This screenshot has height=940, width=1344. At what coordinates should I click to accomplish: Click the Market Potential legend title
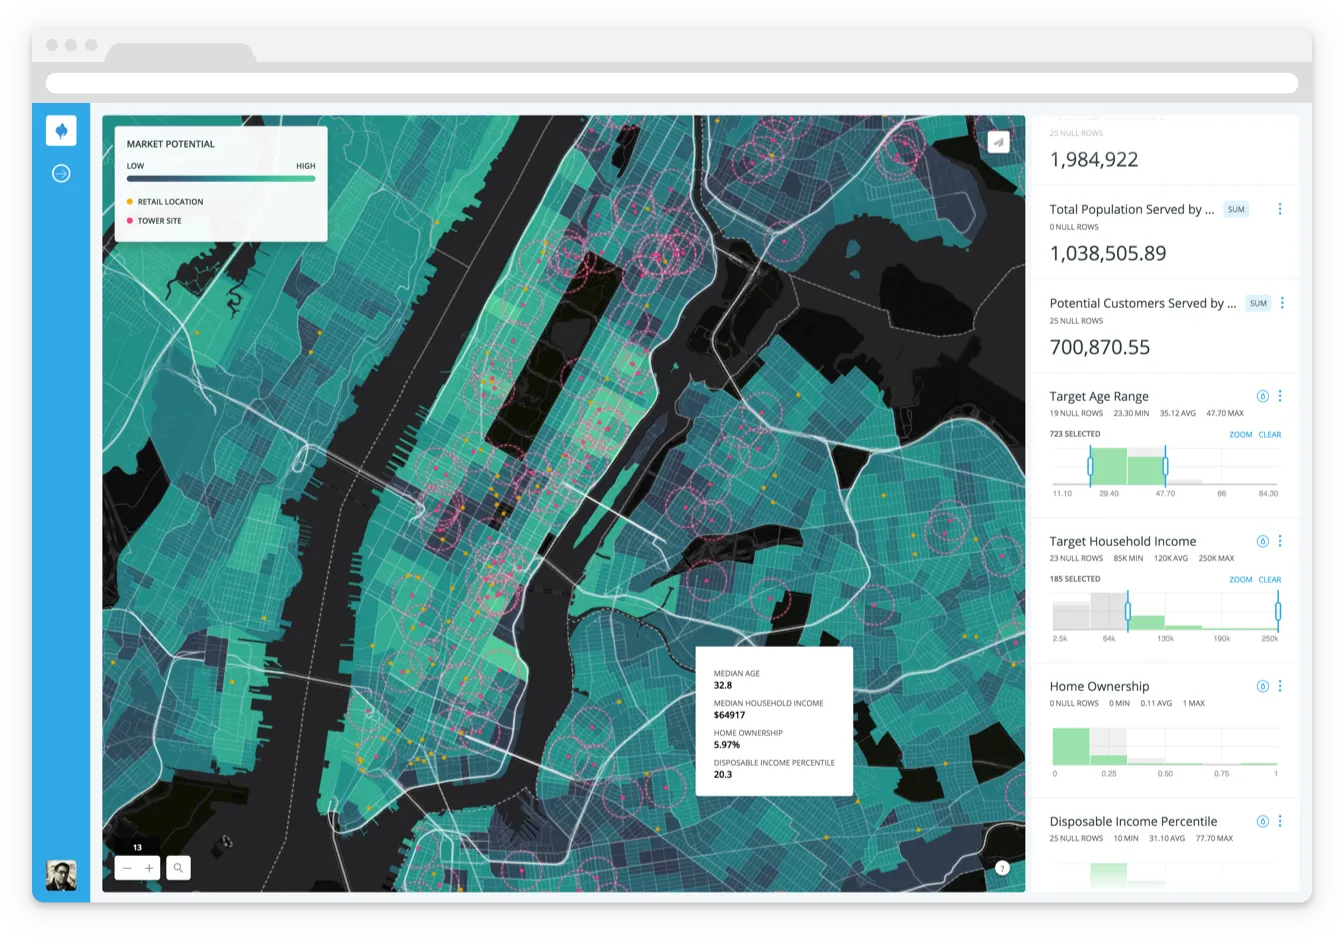pyautogui.click(x=169, y=143)
